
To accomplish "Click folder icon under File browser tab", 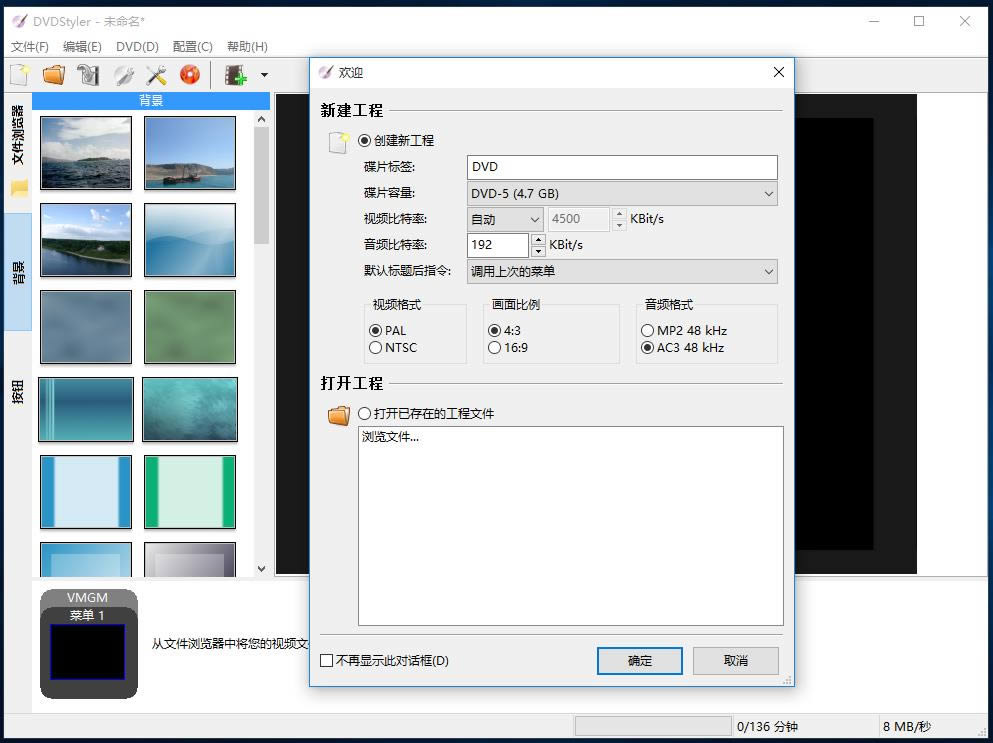I will click(x=19, y=188).
